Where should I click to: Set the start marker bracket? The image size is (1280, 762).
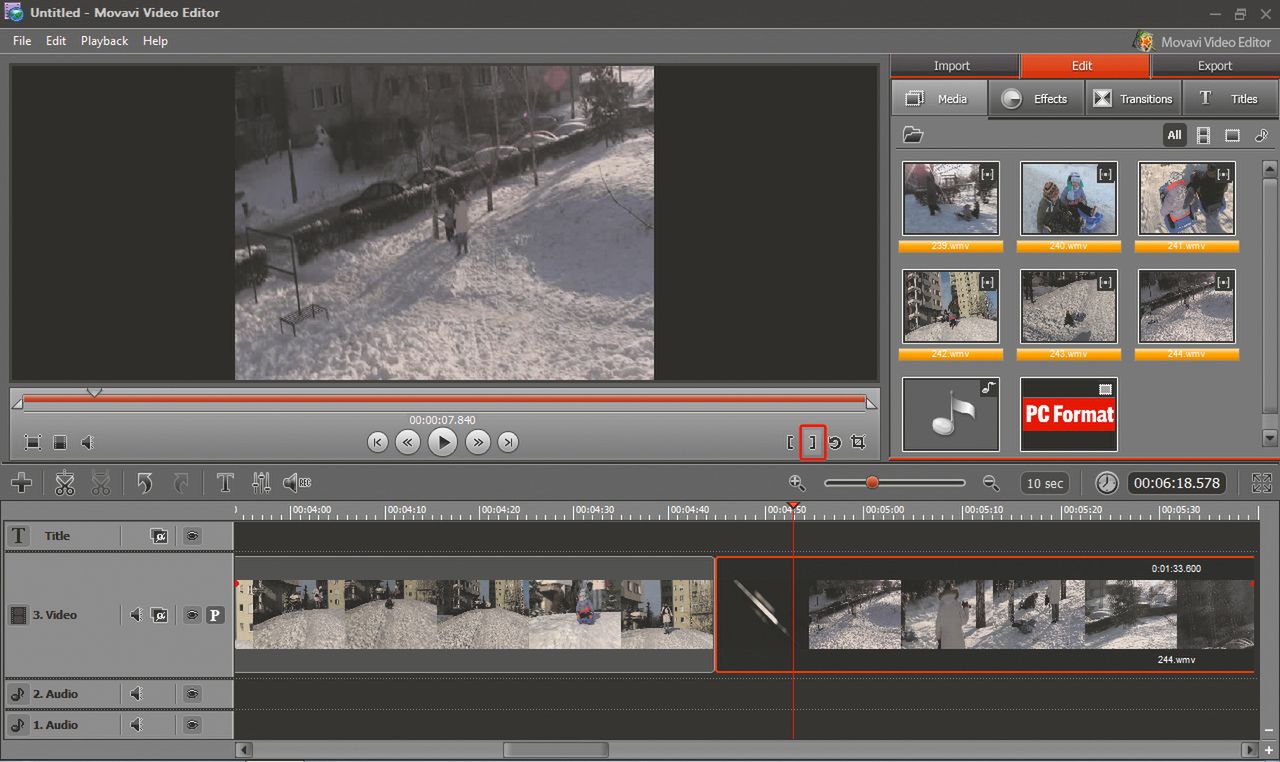point(790,442)
